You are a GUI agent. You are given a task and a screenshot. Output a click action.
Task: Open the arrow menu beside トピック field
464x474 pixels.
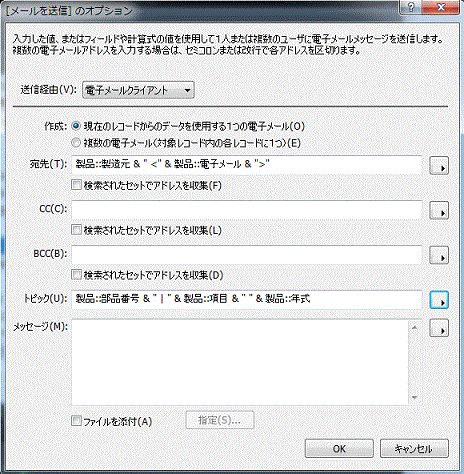[439, 300]
